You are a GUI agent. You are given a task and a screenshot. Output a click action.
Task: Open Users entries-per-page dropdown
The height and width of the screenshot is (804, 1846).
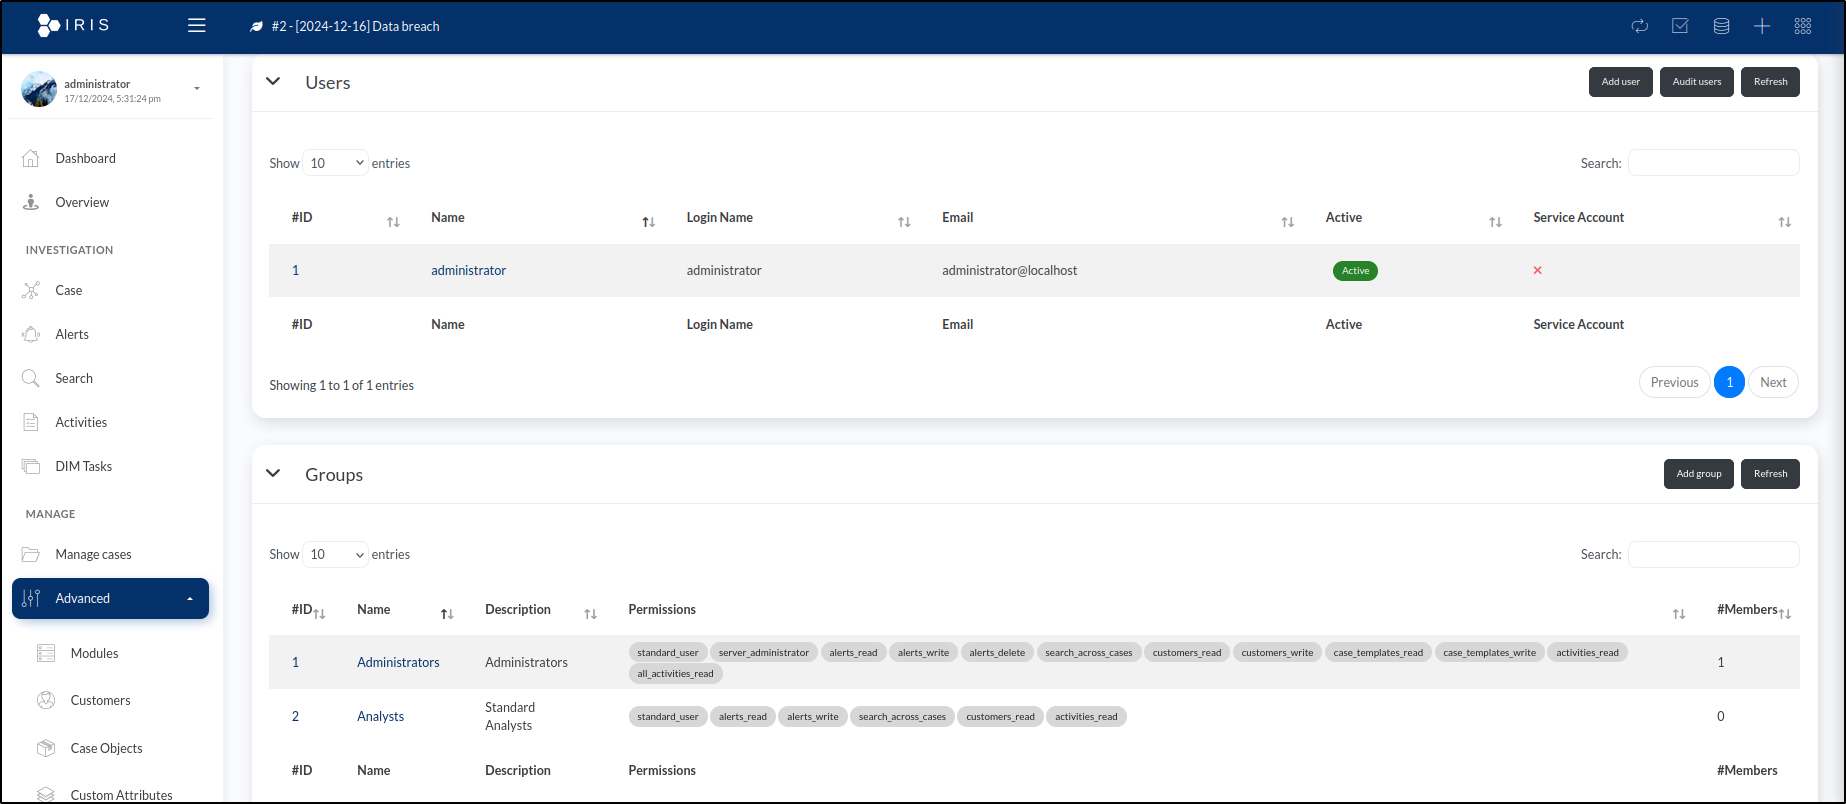click(x=336, y=163)
